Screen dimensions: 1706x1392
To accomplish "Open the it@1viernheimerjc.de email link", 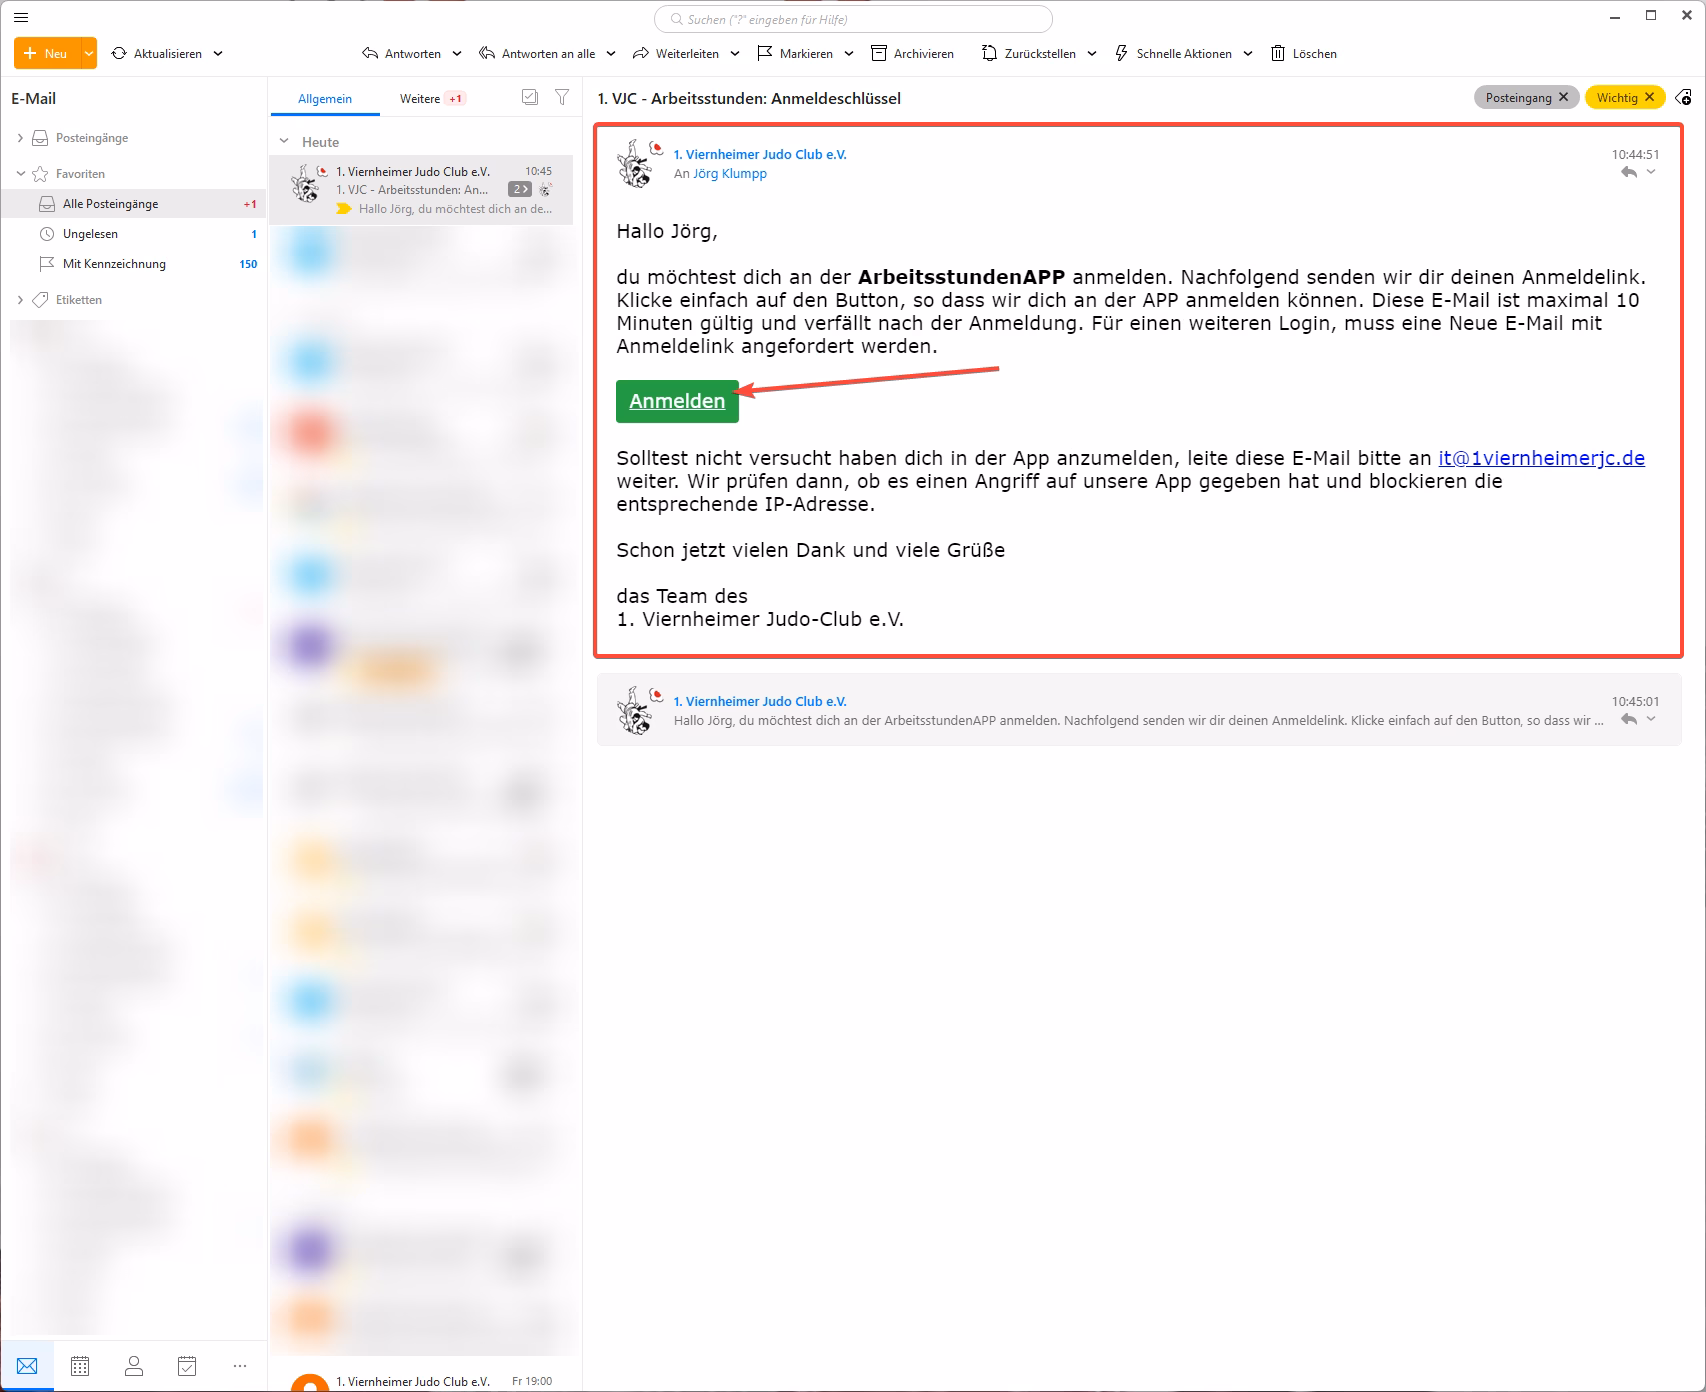I will tap(1541, 458).
